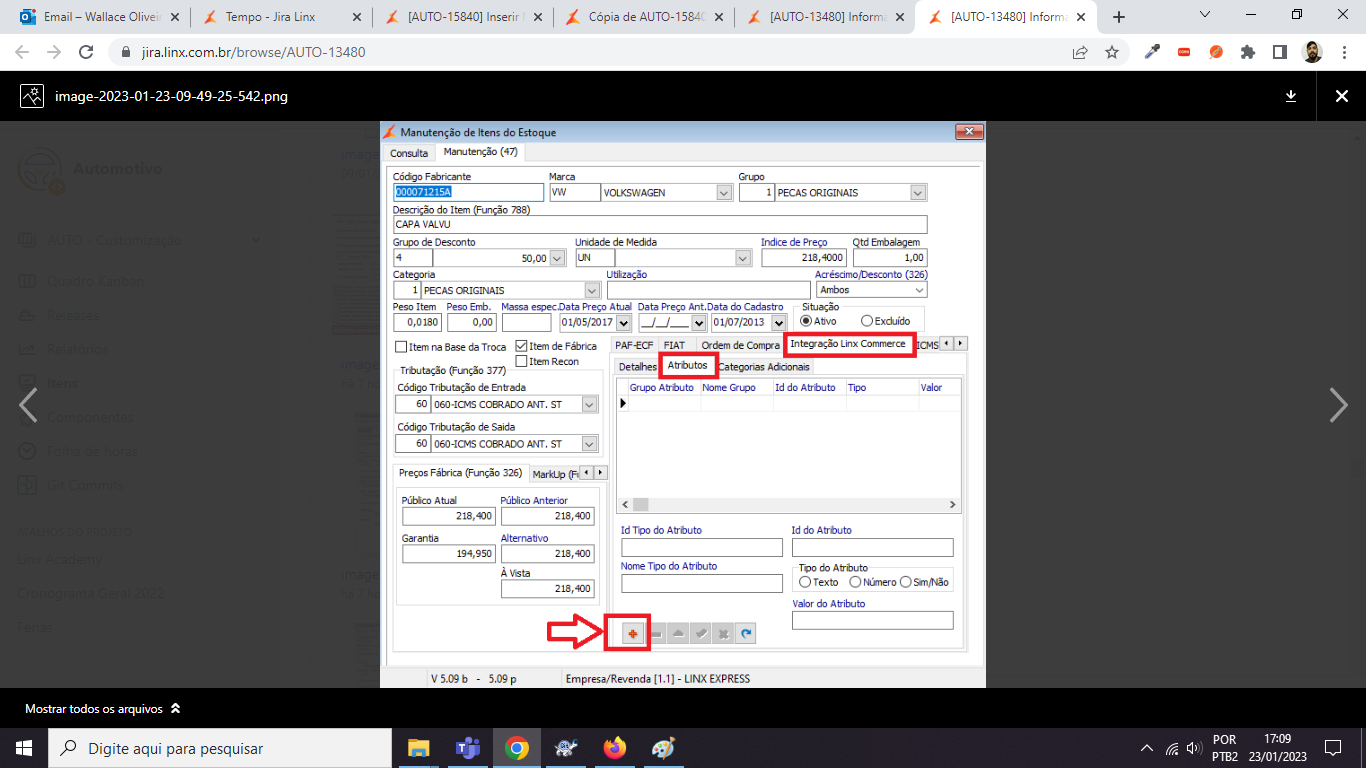The image size is (1366, 768).
Task: Uncheck the Item de Fábrica checkbox
Action: (x=521, y=346)
